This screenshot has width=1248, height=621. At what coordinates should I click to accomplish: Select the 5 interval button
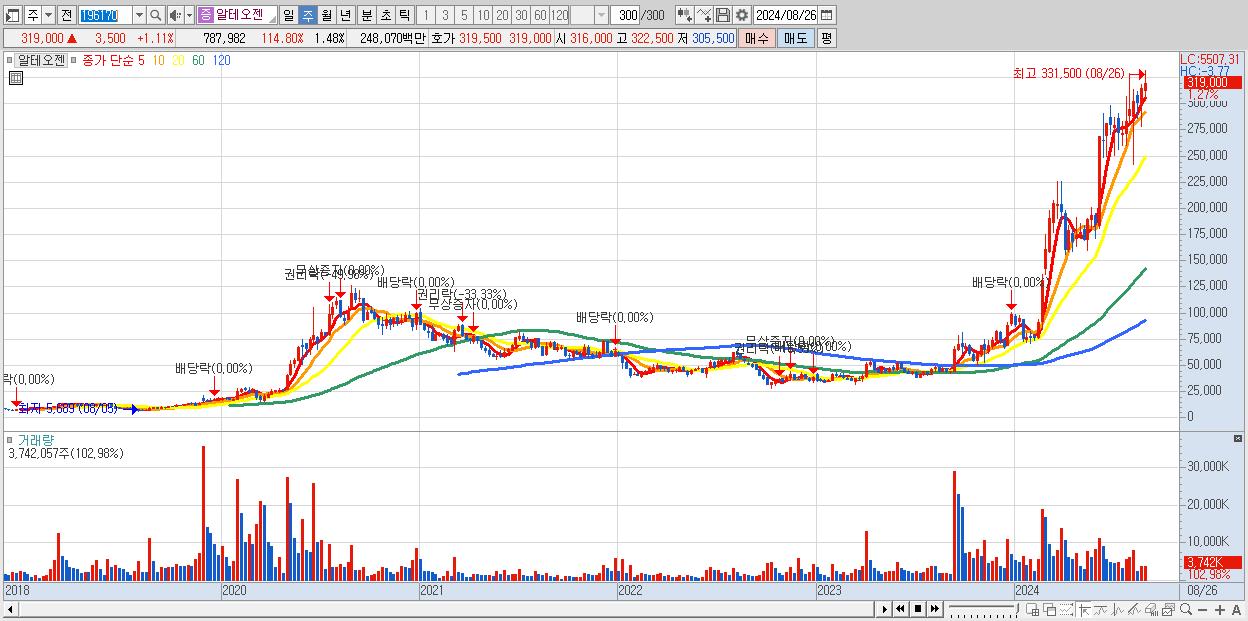pos(464,15)
